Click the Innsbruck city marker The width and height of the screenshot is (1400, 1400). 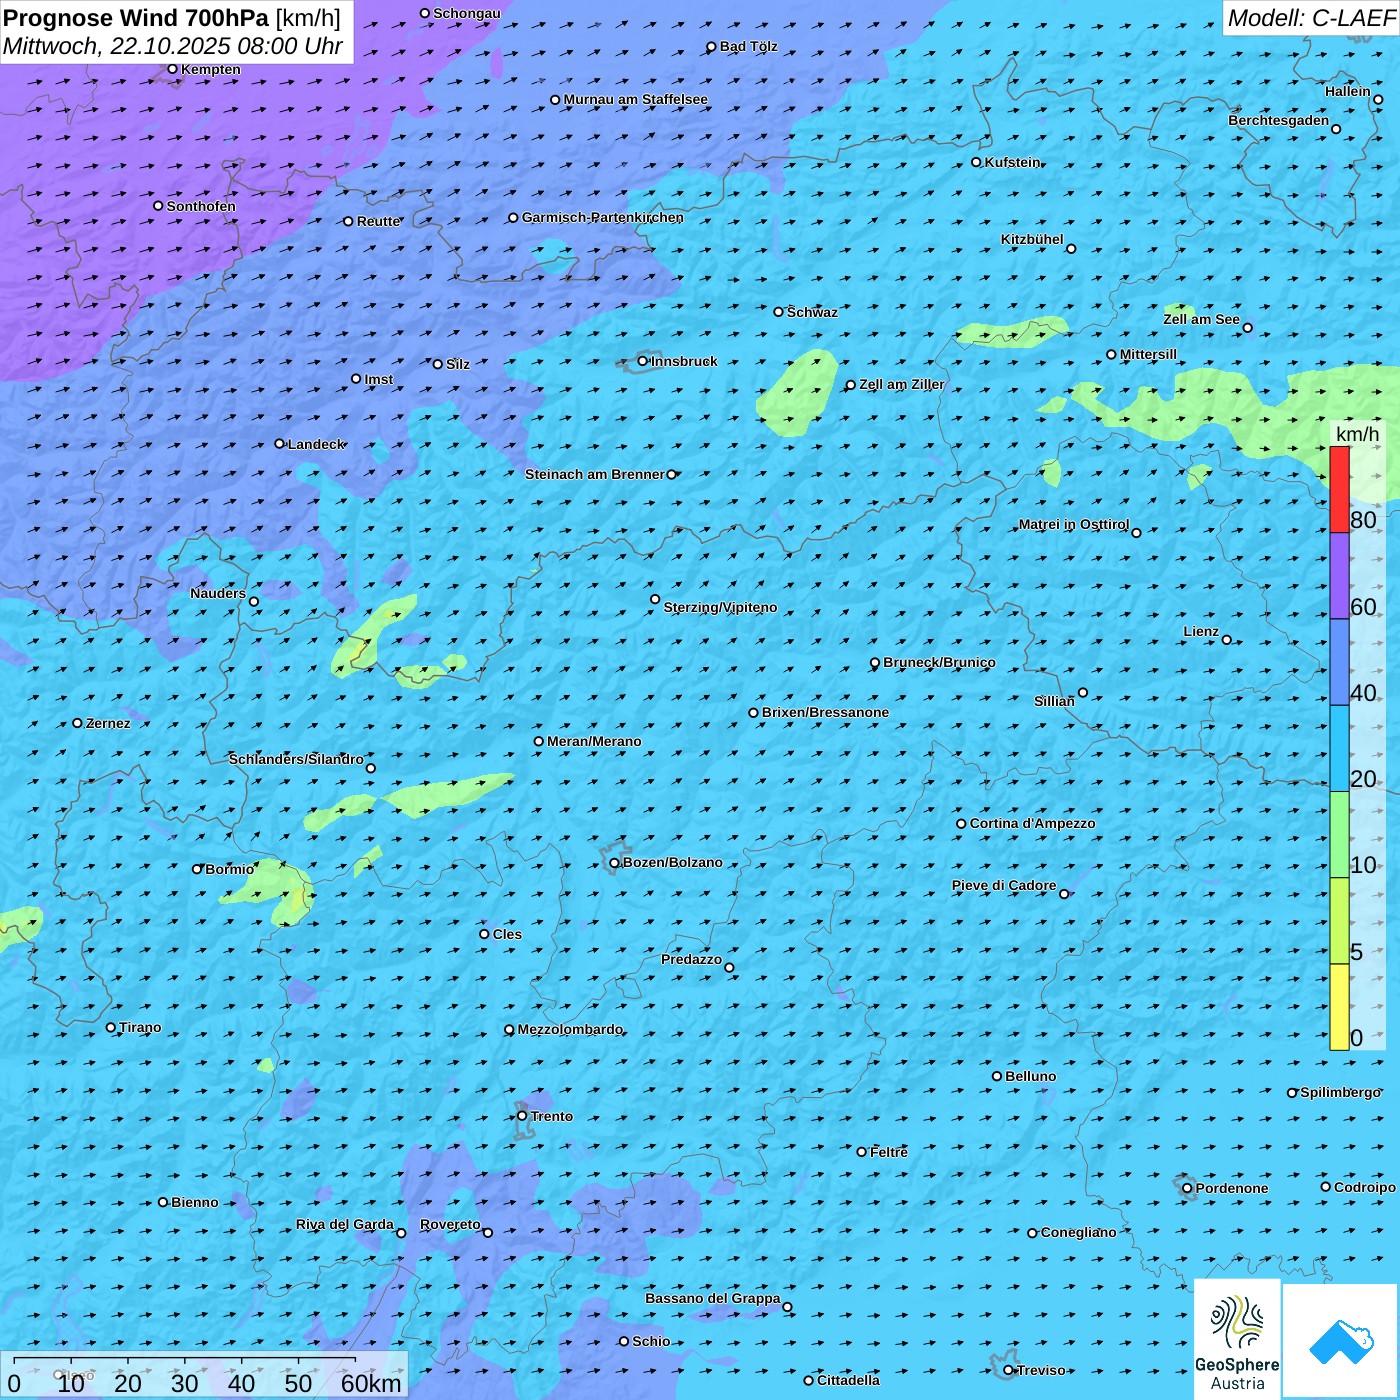pyautogui.click(x=643, y=361)
